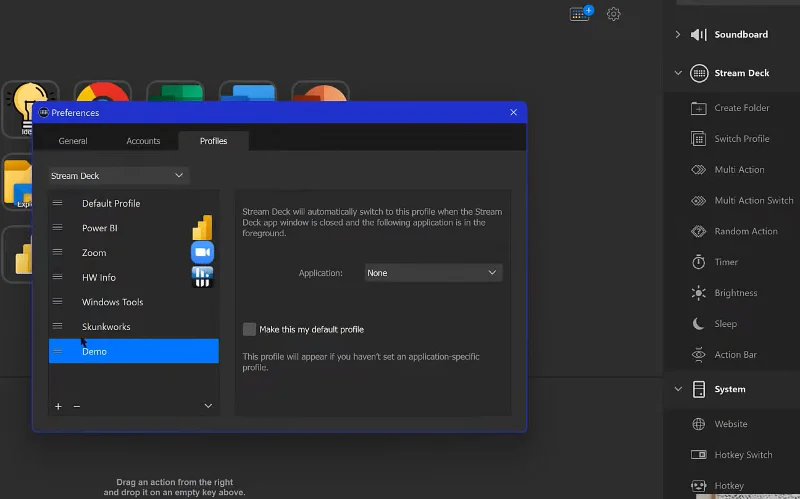Screen dimensions: 800x499
Task: Open the Application dropdown showing None
Action: [433, 273]
